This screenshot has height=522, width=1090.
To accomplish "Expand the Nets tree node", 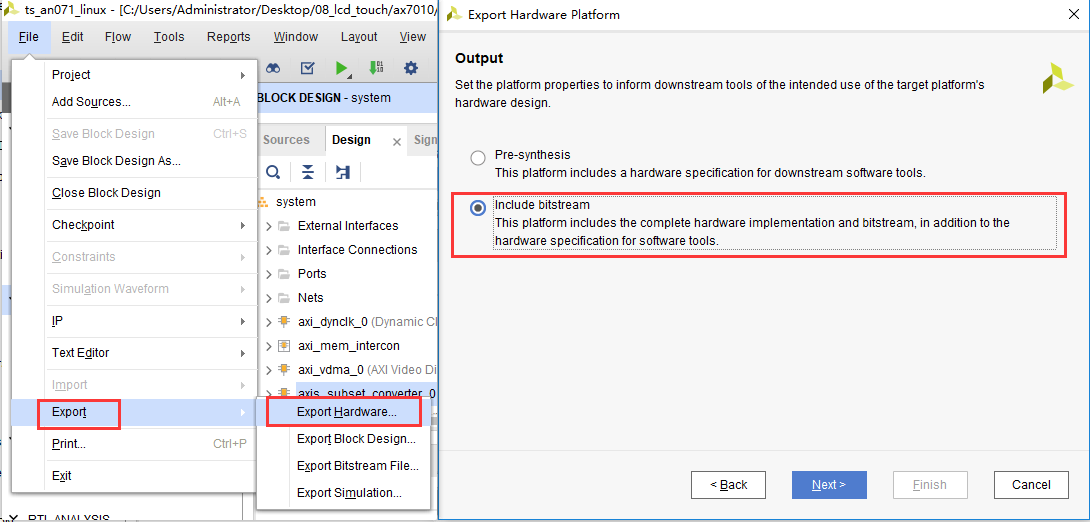I will (x=269, y=297).
